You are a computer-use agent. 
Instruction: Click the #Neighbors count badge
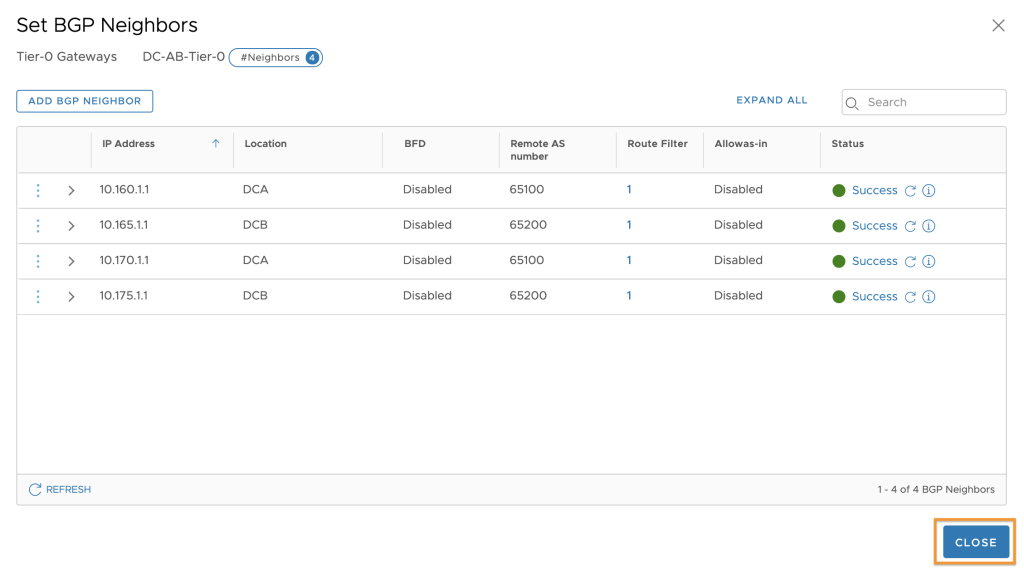(276, 57)
